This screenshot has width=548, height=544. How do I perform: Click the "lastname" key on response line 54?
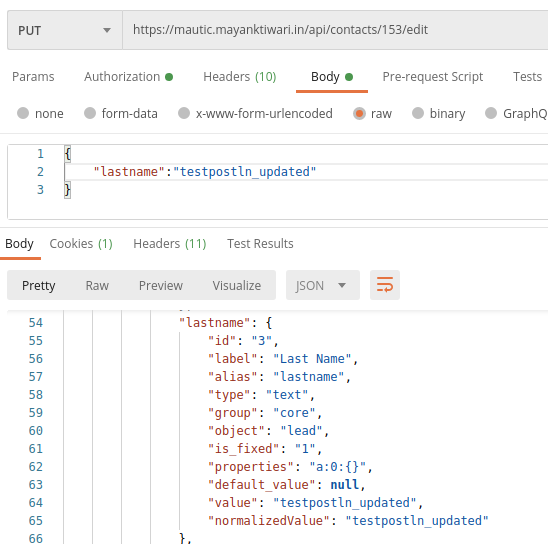[x=215, y=322]
